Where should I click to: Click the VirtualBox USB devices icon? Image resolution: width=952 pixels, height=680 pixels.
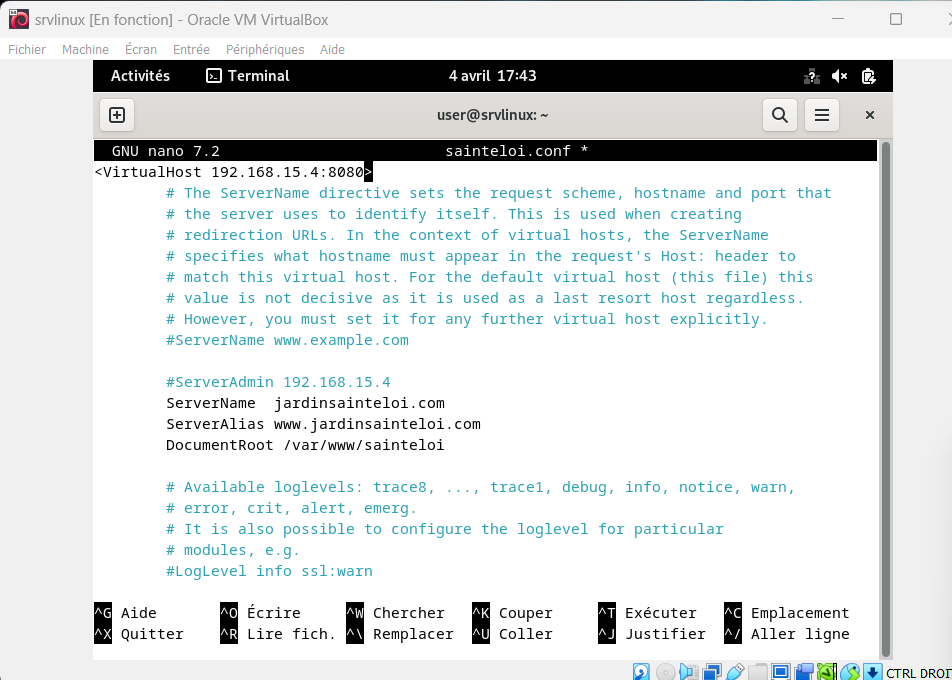coord(735,671)
